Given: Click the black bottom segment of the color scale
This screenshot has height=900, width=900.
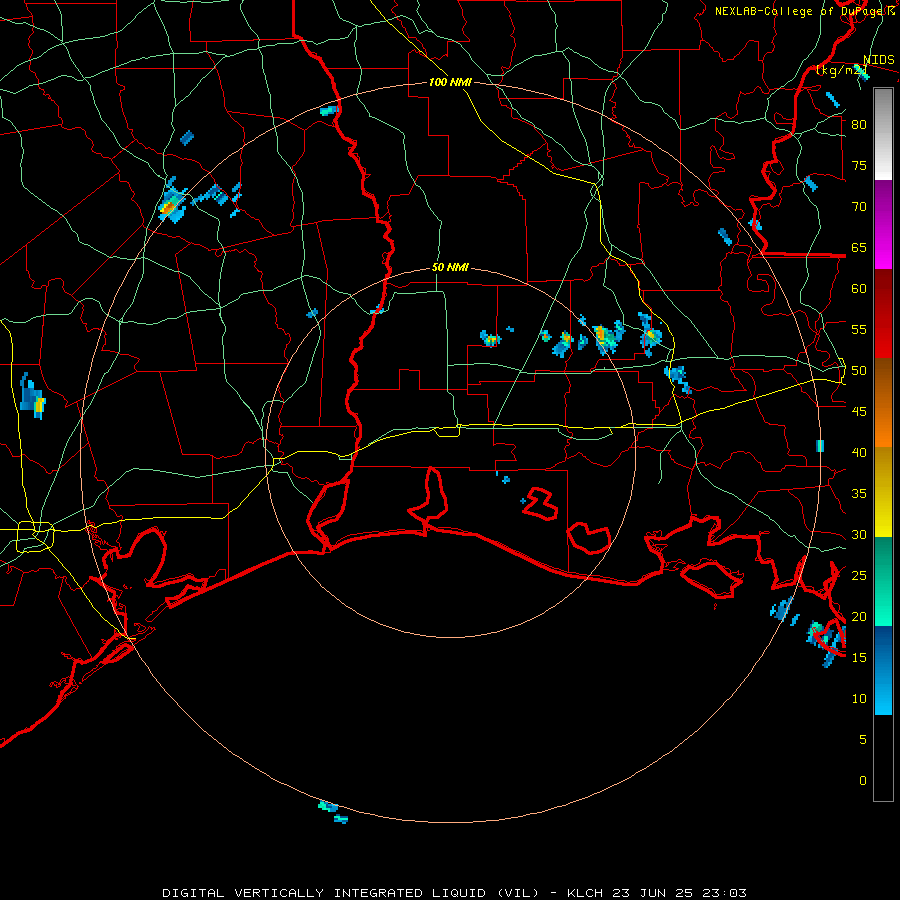Looking at the screenshot, I should 883,758.
